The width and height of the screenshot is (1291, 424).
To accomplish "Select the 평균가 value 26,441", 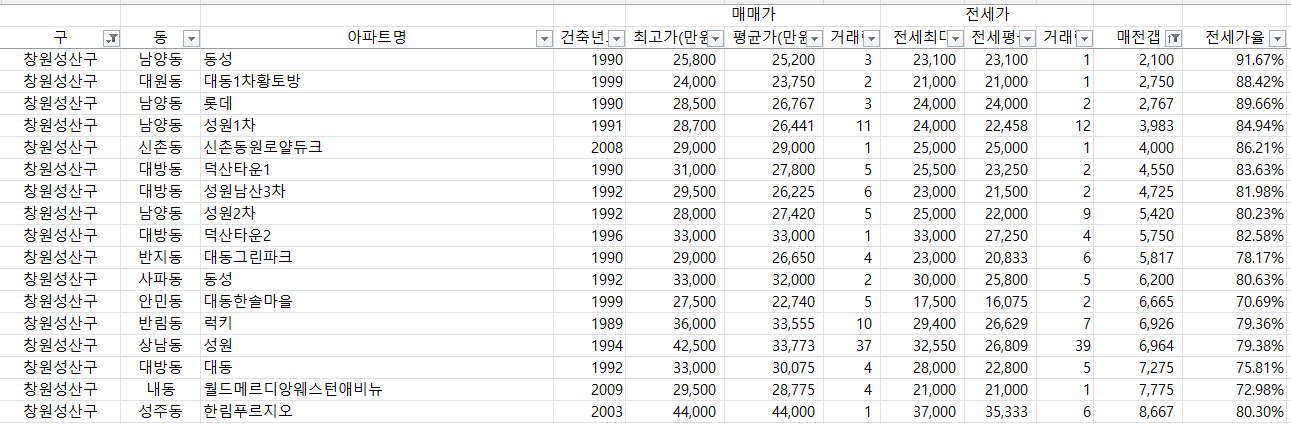I will point(773,125).
